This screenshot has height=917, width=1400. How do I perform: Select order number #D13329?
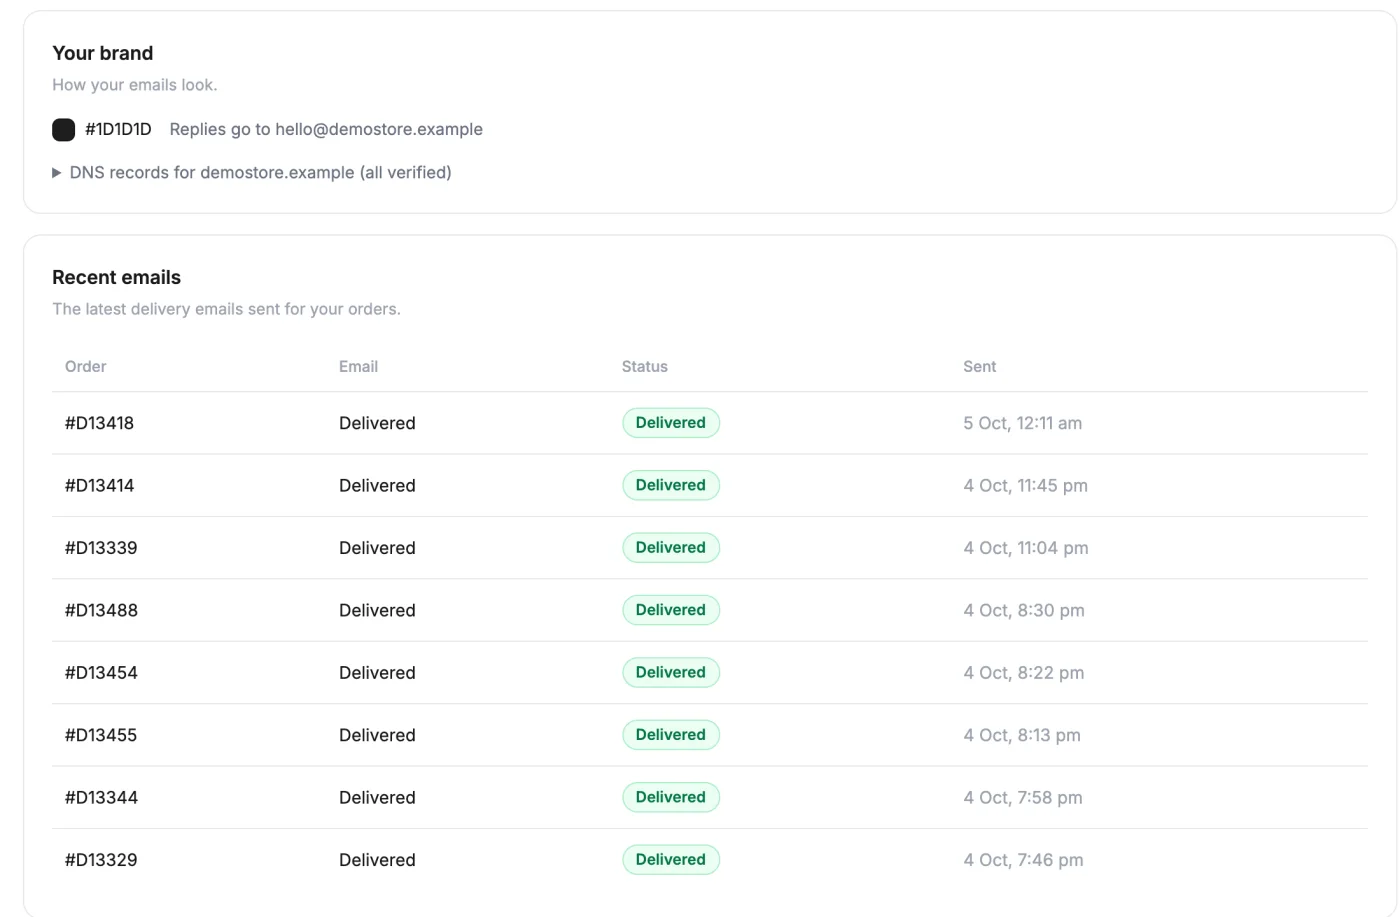(101, 860)
